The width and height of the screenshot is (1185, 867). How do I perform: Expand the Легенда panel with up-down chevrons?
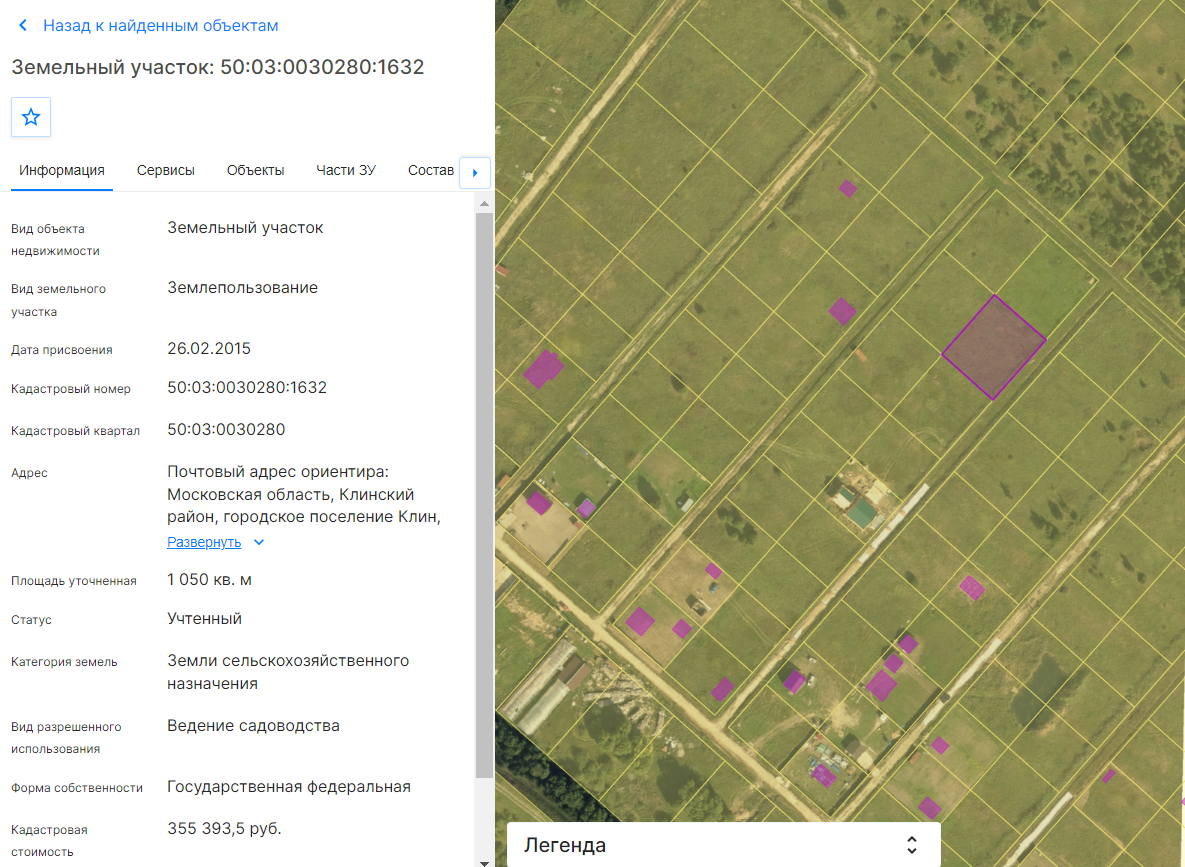[x=911, y=845]
